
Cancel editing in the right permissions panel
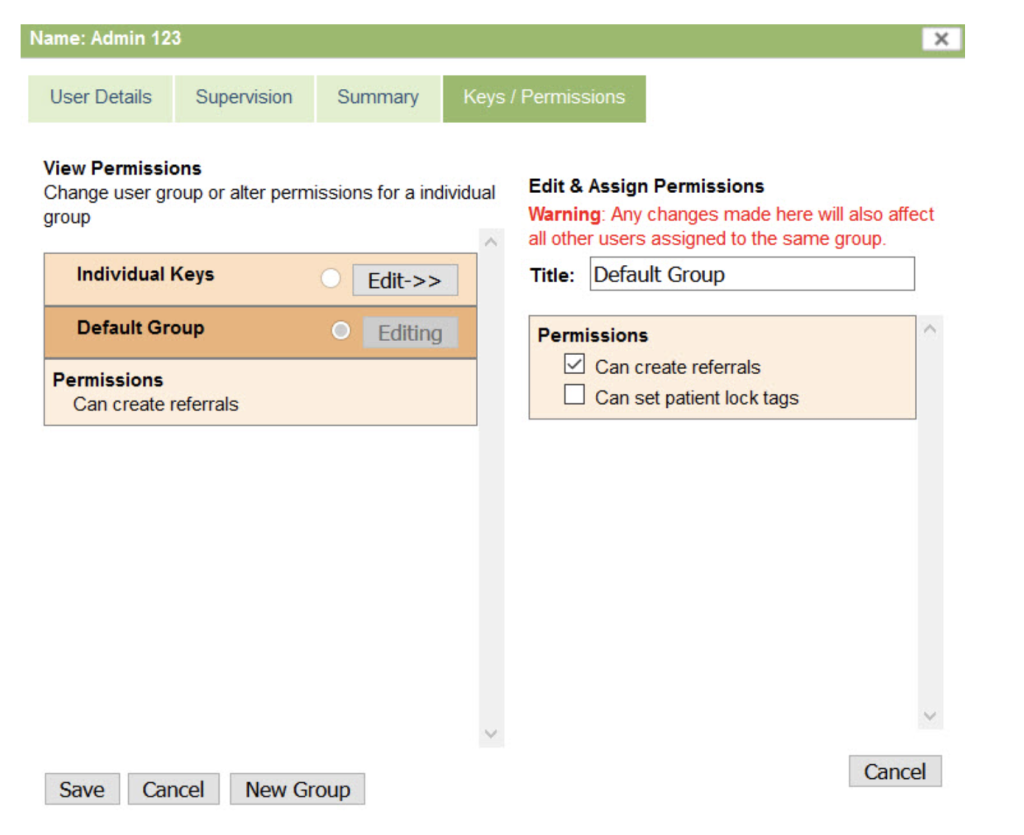point(895,771)
